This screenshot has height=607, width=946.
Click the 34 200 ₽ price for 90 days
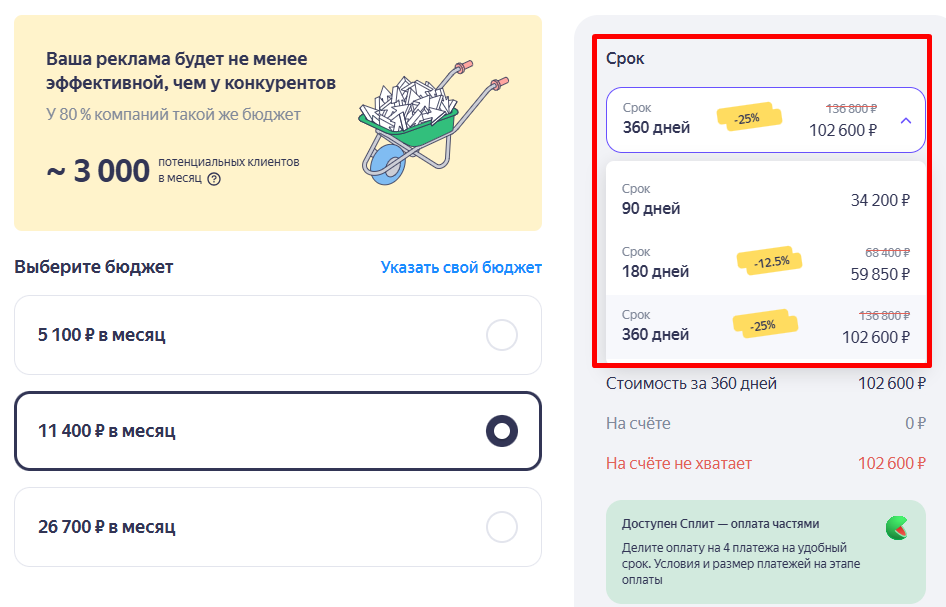coord(880,200)
